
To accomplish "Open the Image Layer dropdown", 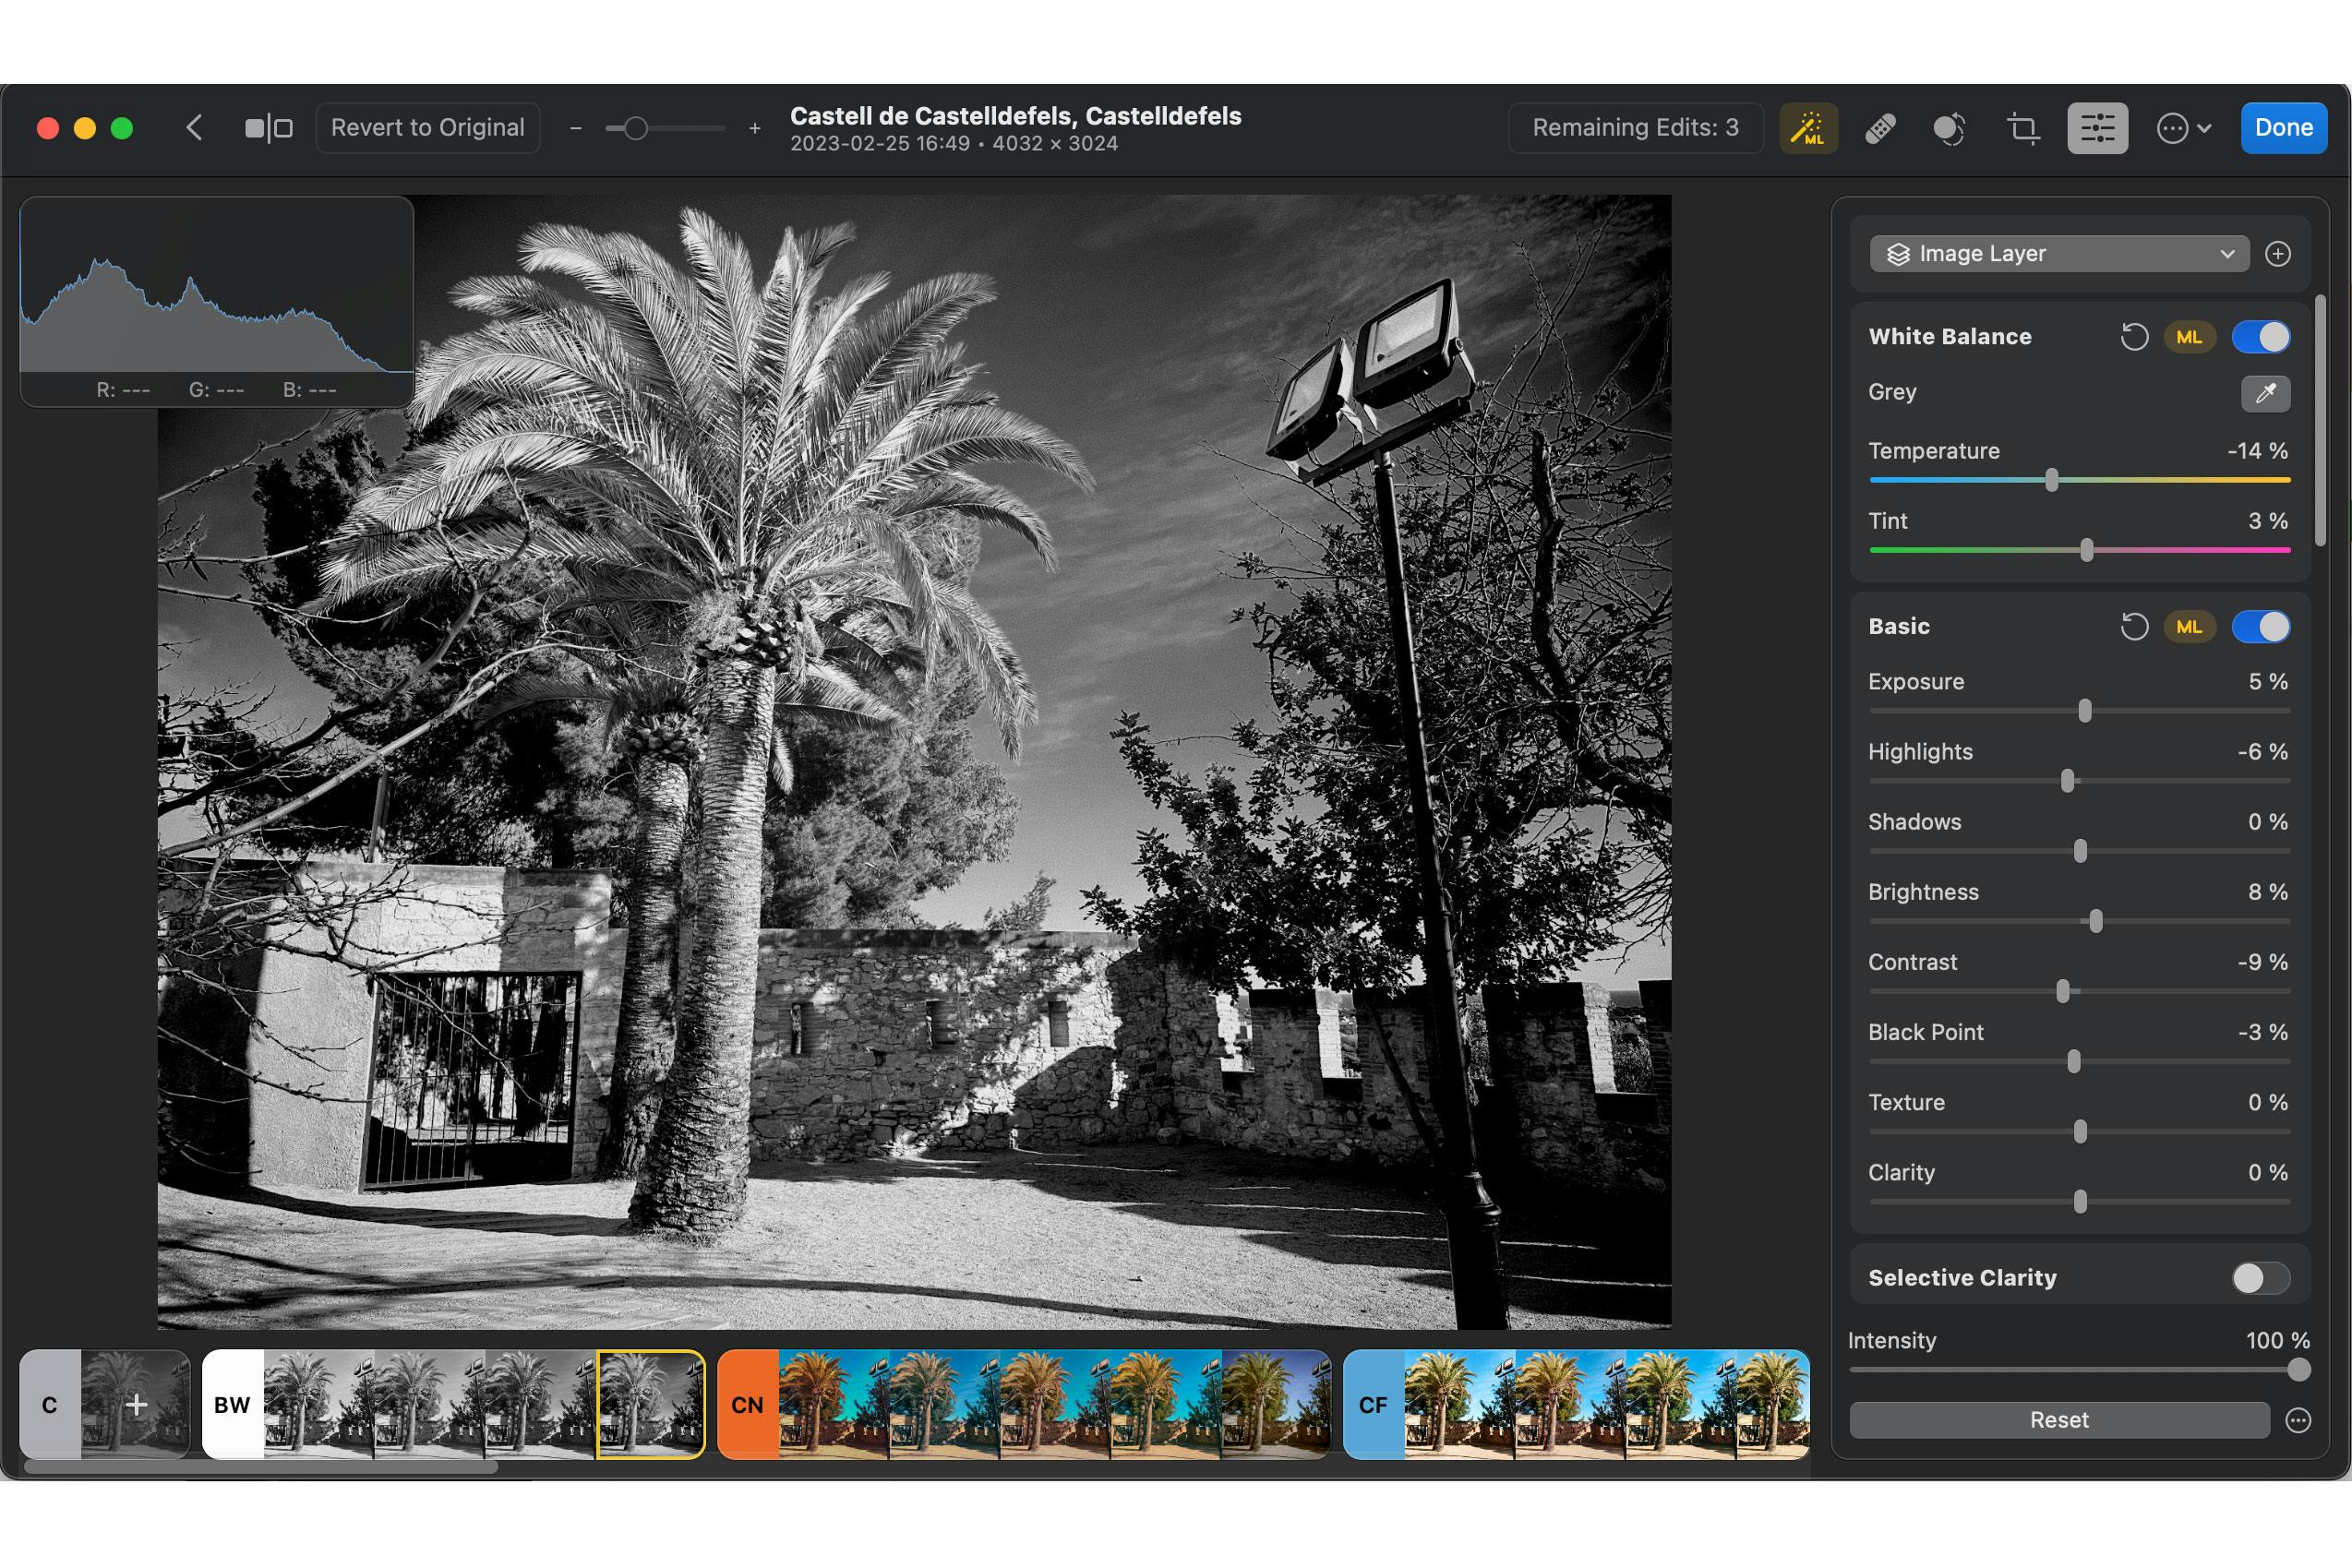I will click(x=2058, y=254).
